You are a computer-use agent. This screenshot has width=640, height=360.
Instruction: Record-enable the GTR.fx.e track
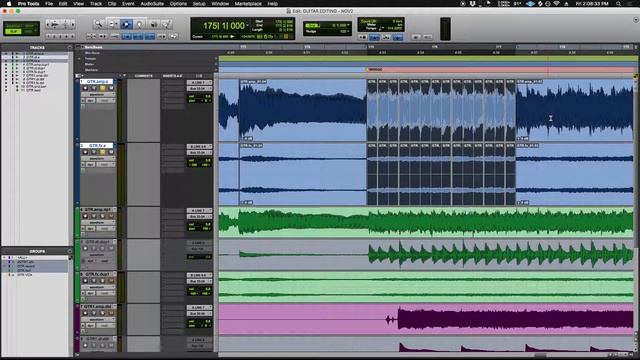pyautogui.click(x=85, y=152)
